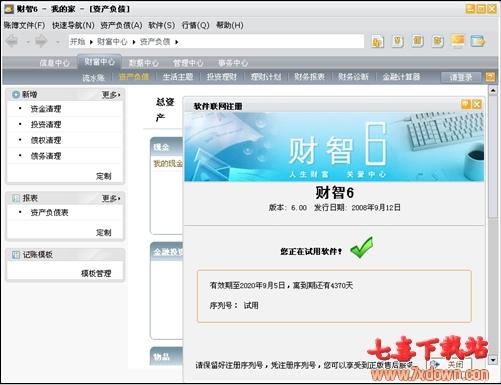The height and width of the screenshot is (385, 501).
Task: Open the 行情(Q) menu
Action: [195, 25]
